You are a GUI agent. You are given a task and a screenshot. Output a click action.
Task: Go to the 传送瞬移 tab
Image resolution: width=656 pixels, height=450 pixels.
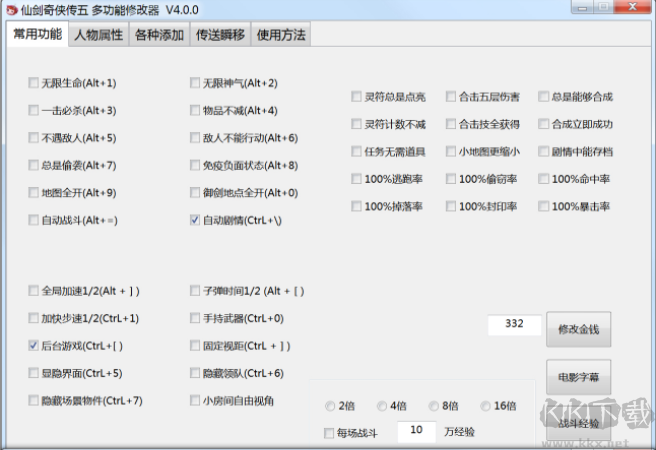click(220, 34)
